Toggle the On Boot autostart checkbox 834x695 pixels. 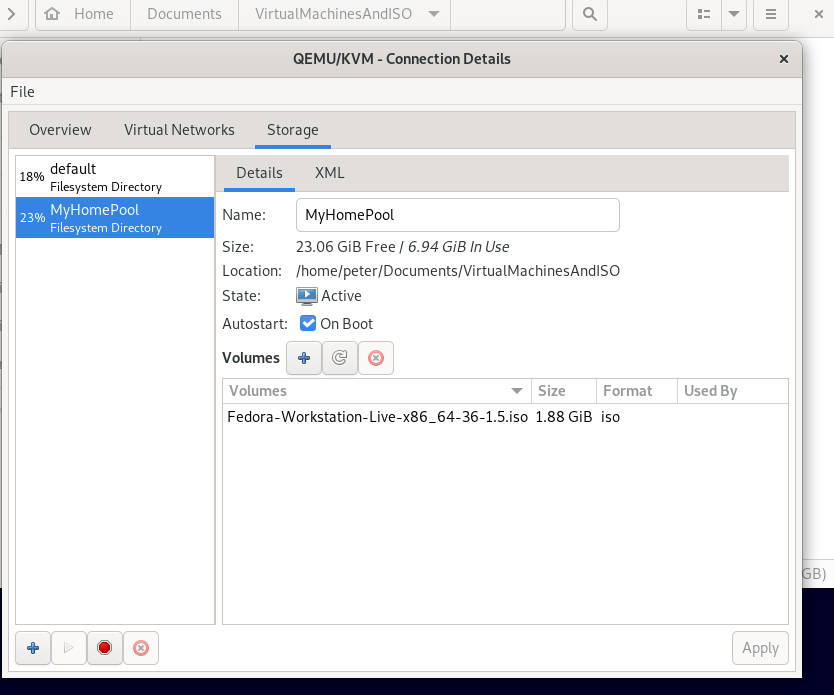coord(308,323)
